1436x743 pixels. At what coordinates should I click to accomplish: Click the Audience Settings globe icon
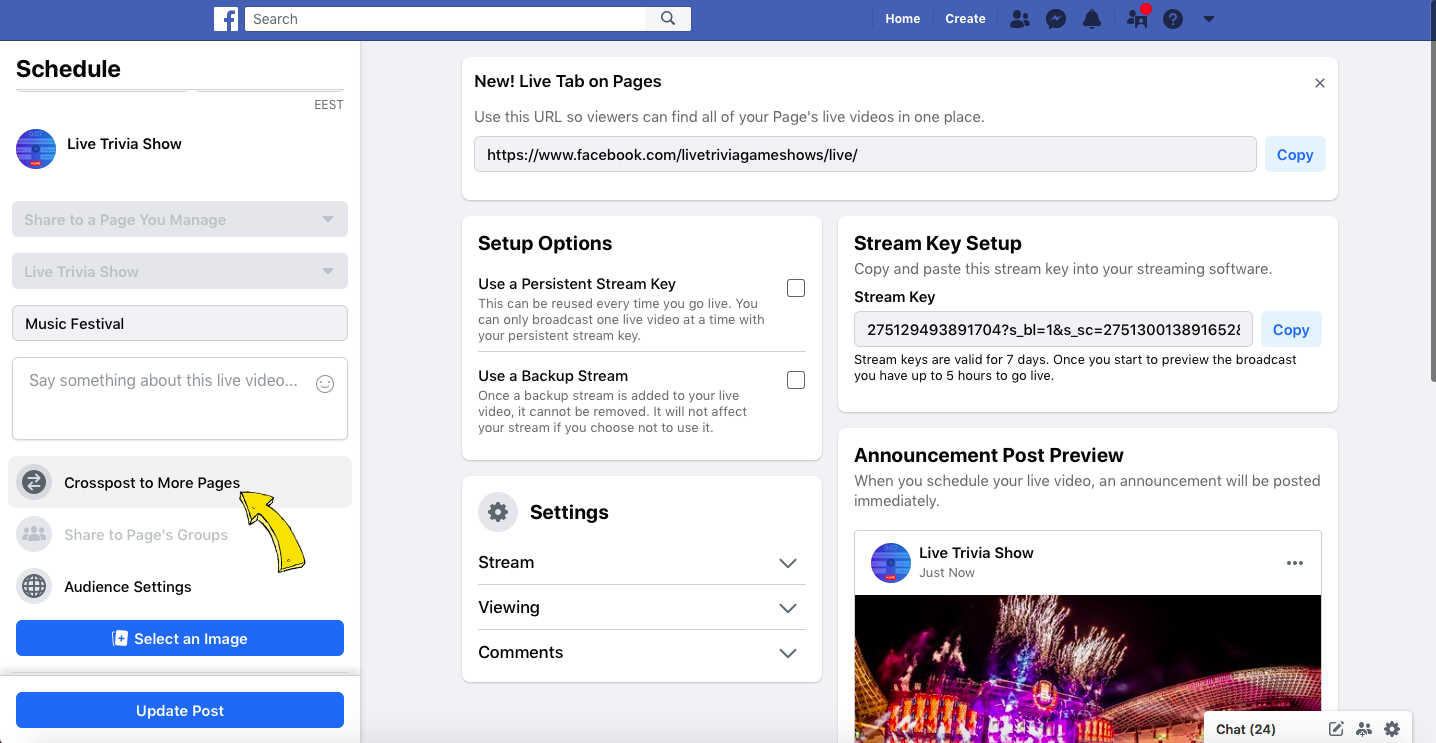click(34, 586)
